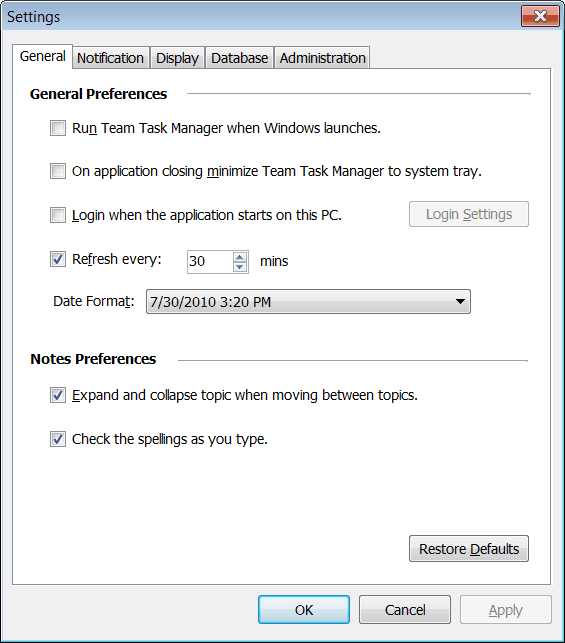The width and height of the screenshot is (565, 643).
Task: Confirm settings with OK button
Action: pyautogui.click(x=304, y=610)
